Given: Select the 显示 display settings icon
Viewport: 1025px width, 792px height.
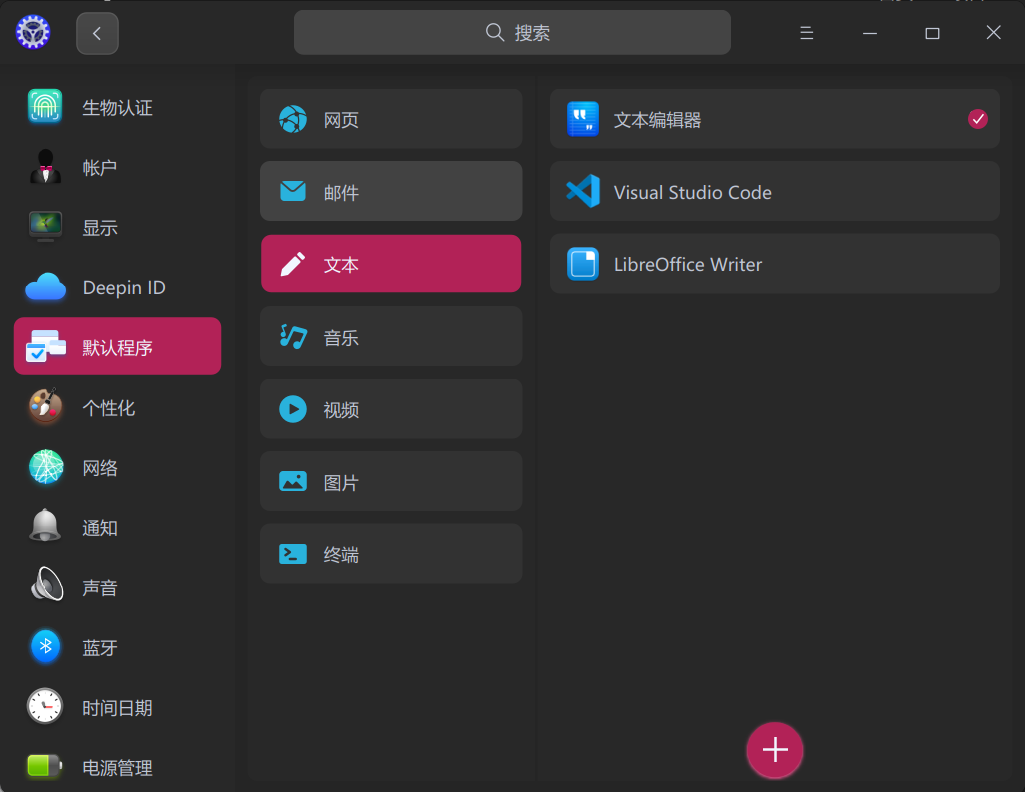Looking at the screenshot, I should [x=45, y=227].
